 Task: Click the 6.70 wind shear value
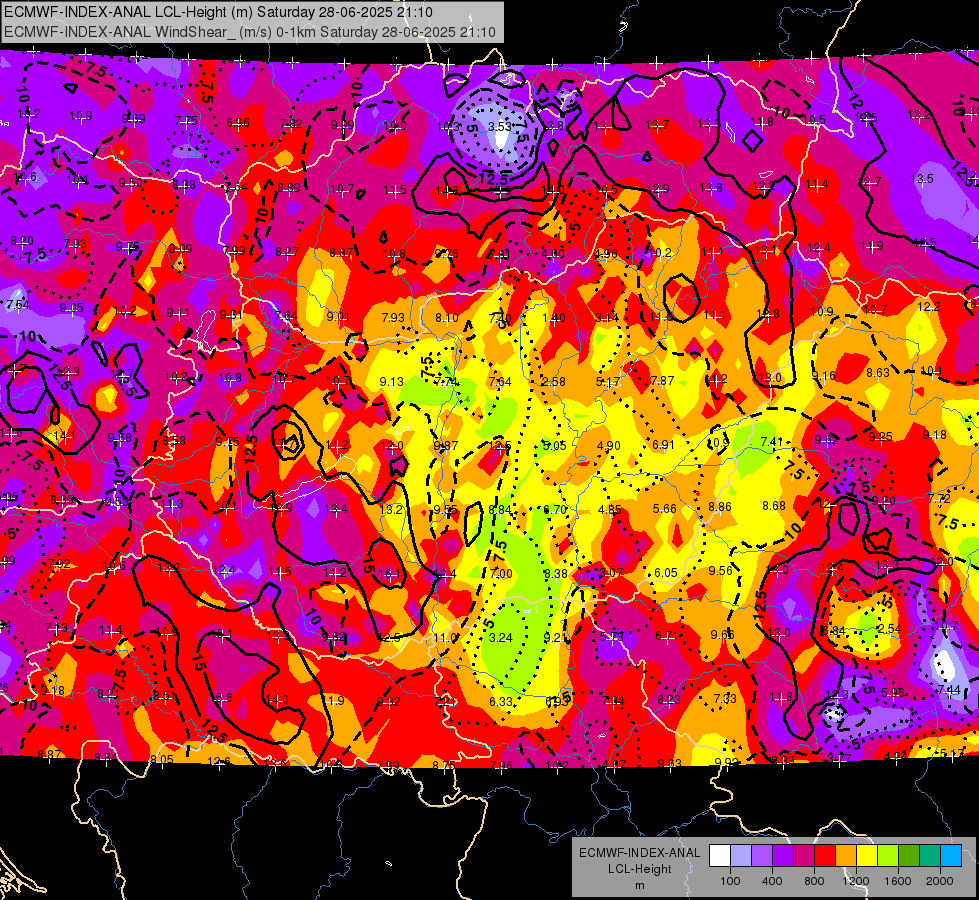tap(555, 510)
